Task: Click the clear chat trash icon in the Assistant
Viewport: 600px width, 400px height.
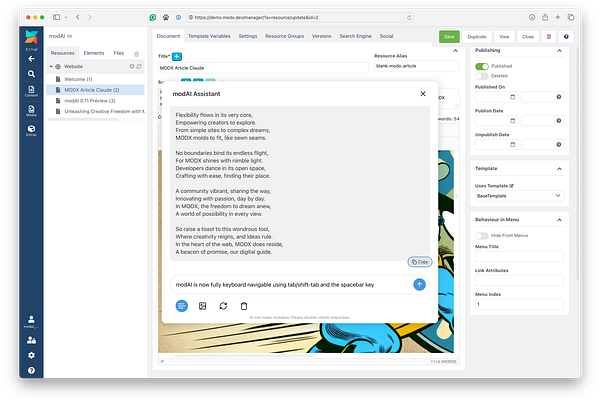Action: point(244,306)
